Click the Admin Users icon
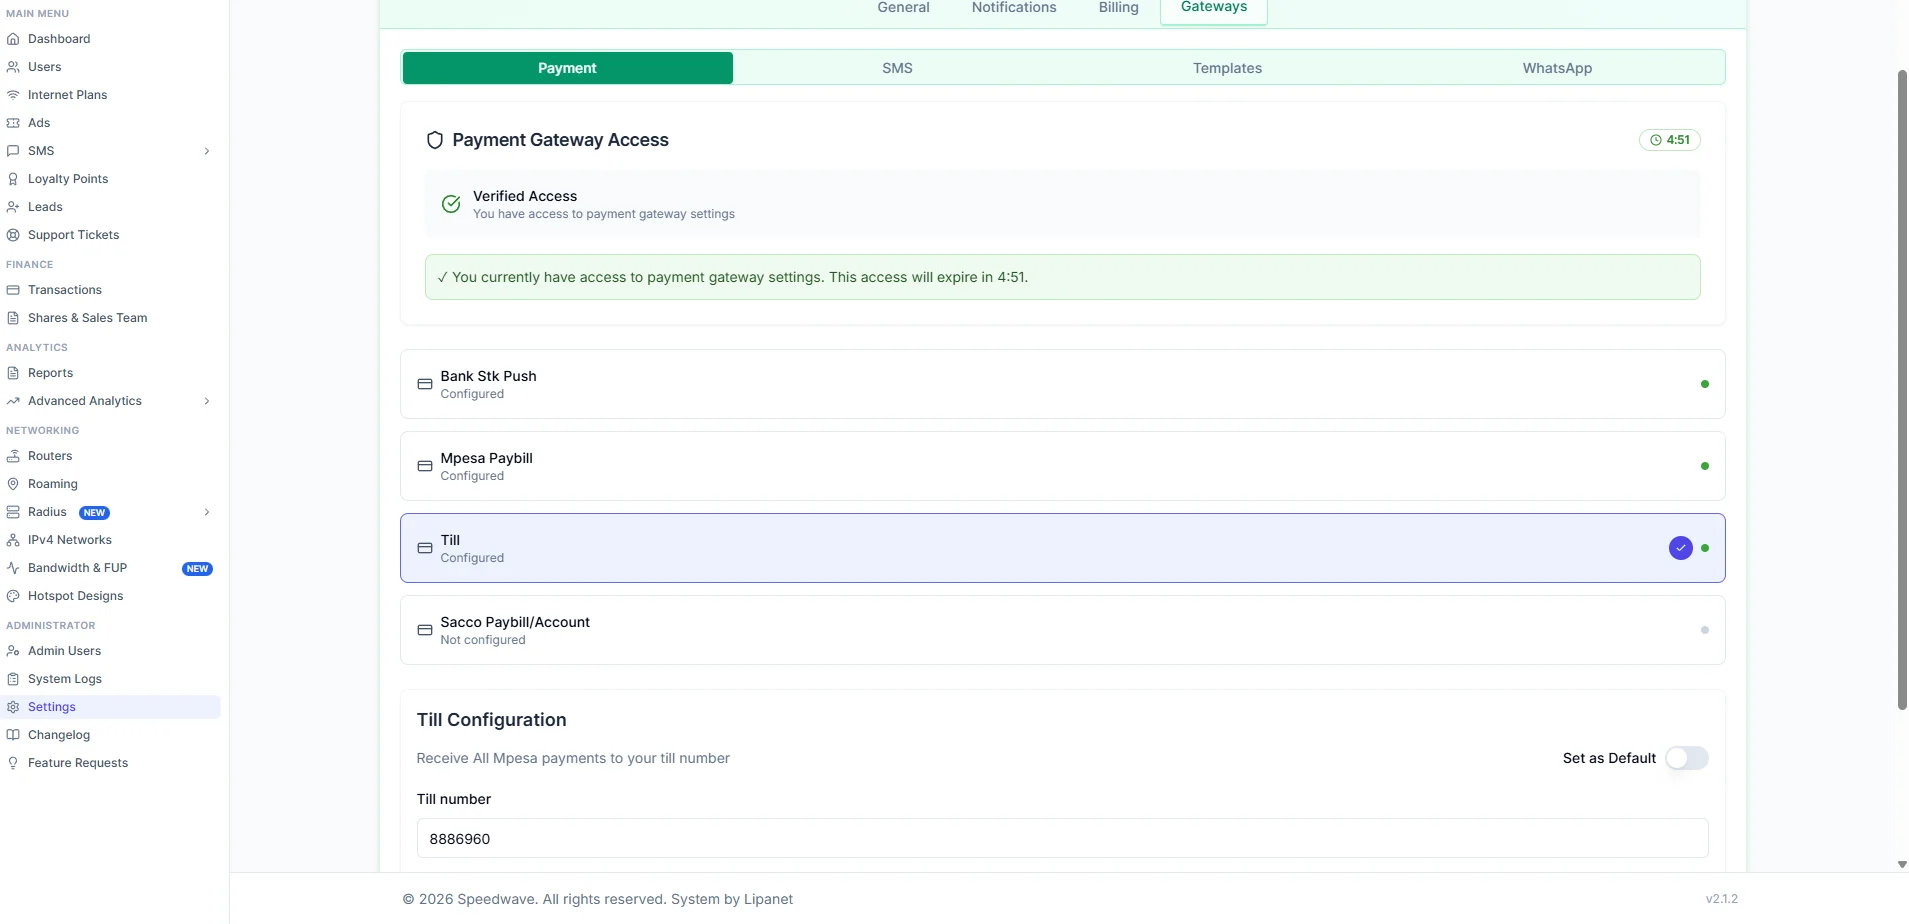This screenshot has height=924, width=1909. (x=13, y=651)
